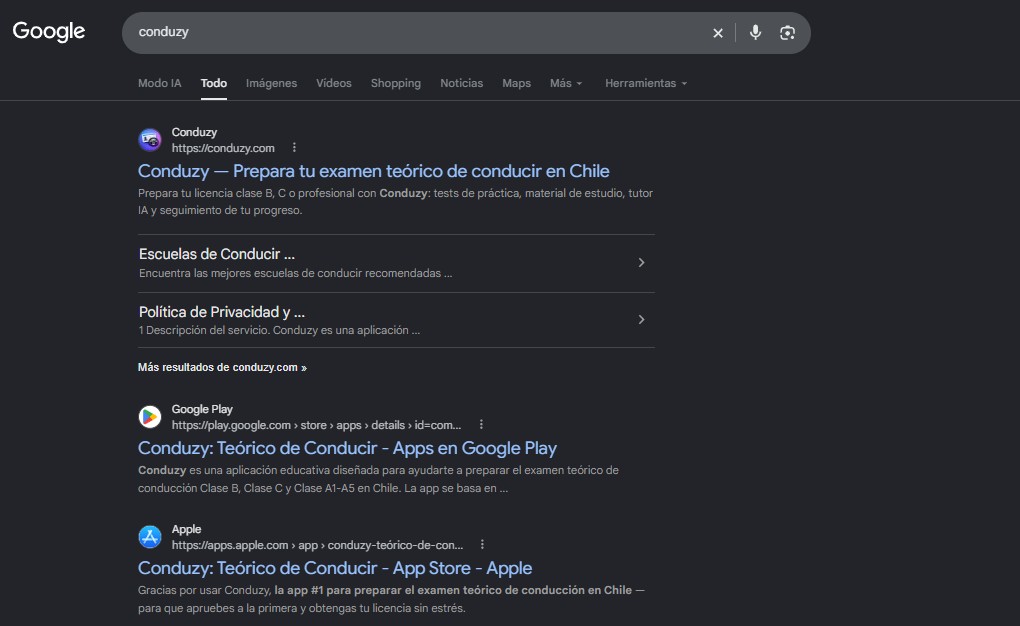The width and height of the screenshot is (1020, 626).
Task: Switch to Vídeos tab
Action: point(334,83)
